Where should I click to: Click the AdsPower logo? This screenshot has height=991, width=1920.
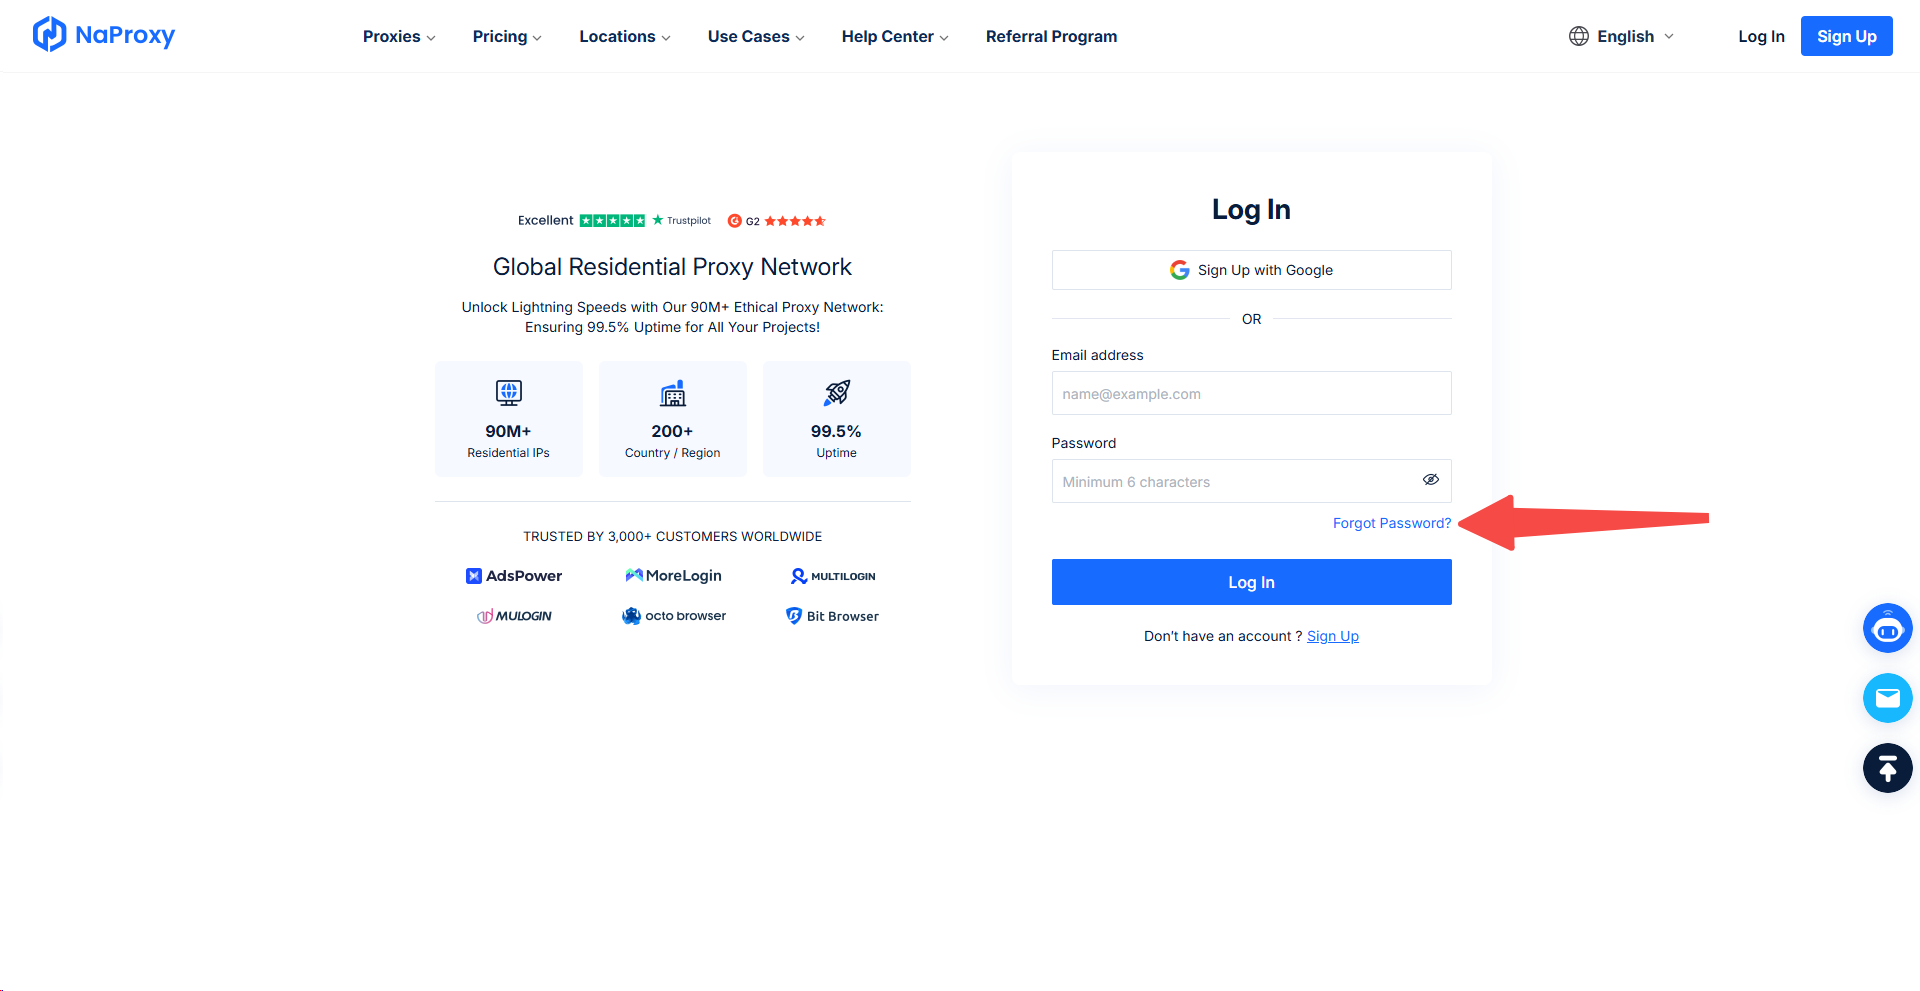point(514,576)
